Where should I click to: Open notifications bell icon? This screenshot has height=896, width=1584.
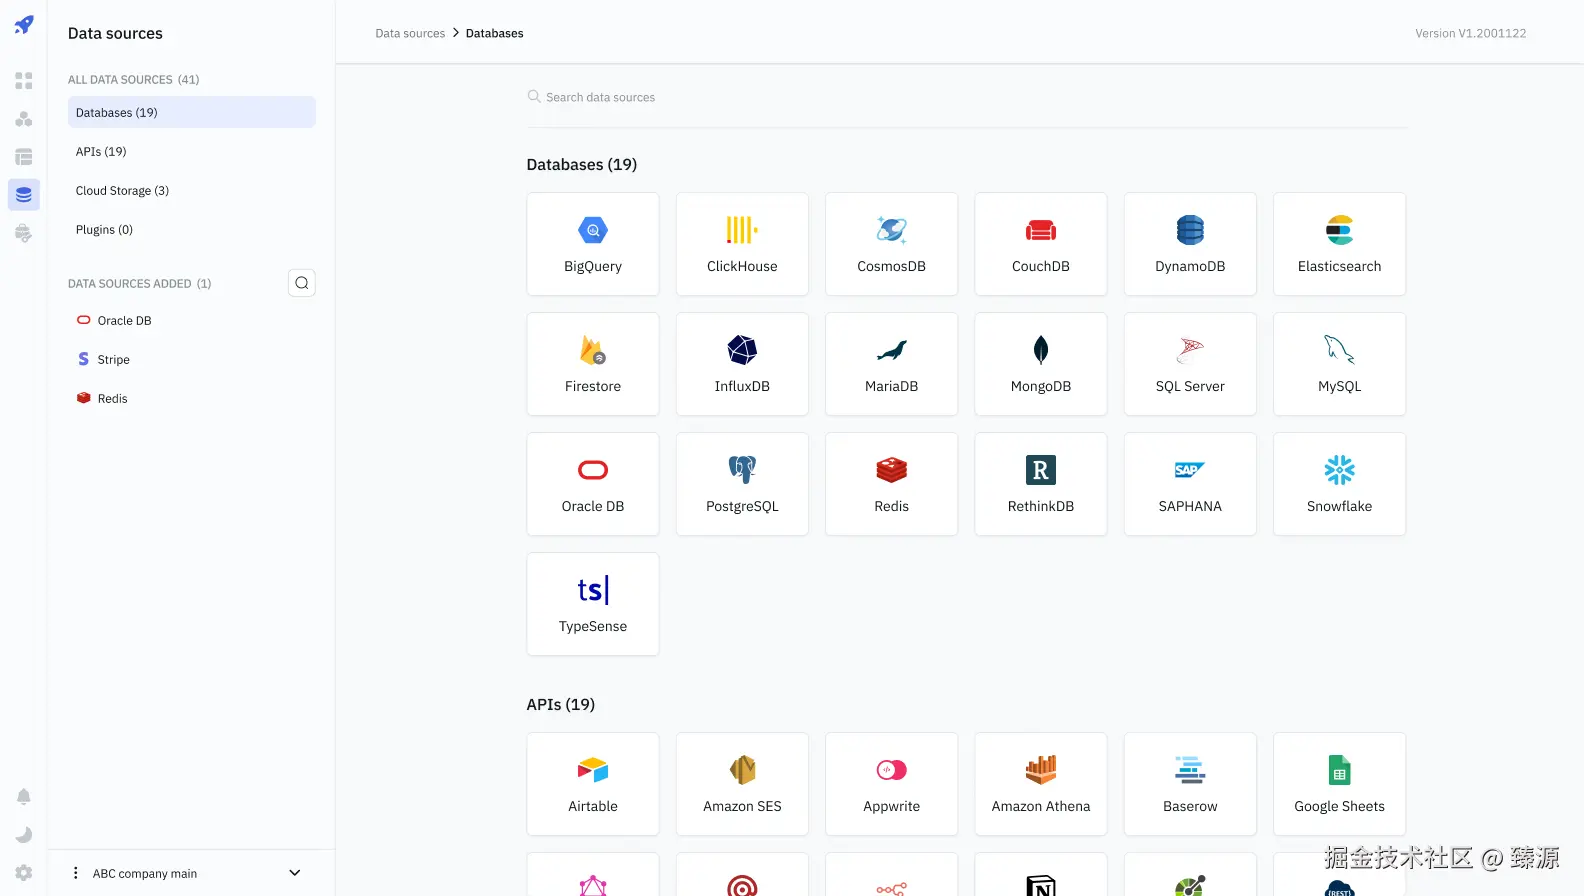coord(24,797)
